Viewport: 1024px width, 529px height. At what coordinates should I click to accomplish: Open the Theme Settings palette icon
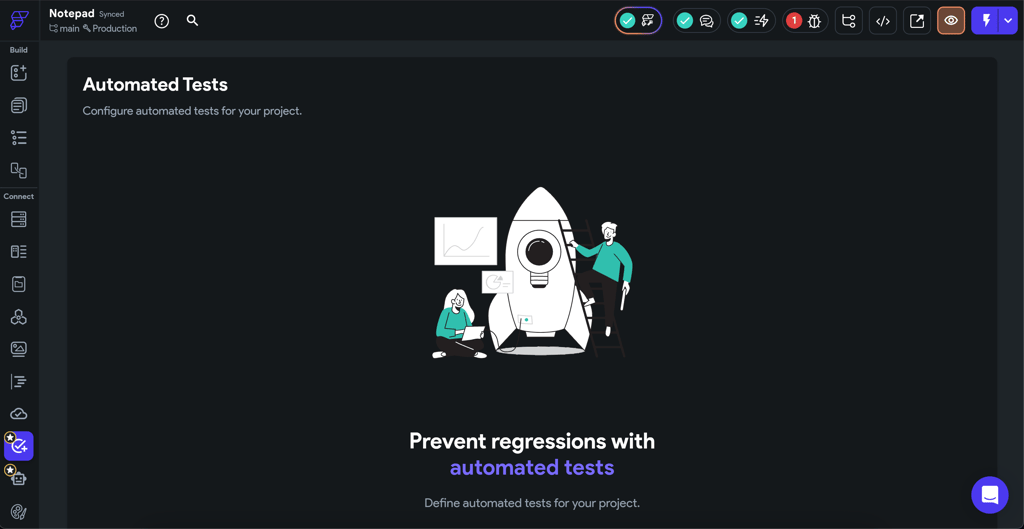pos(19,511)
